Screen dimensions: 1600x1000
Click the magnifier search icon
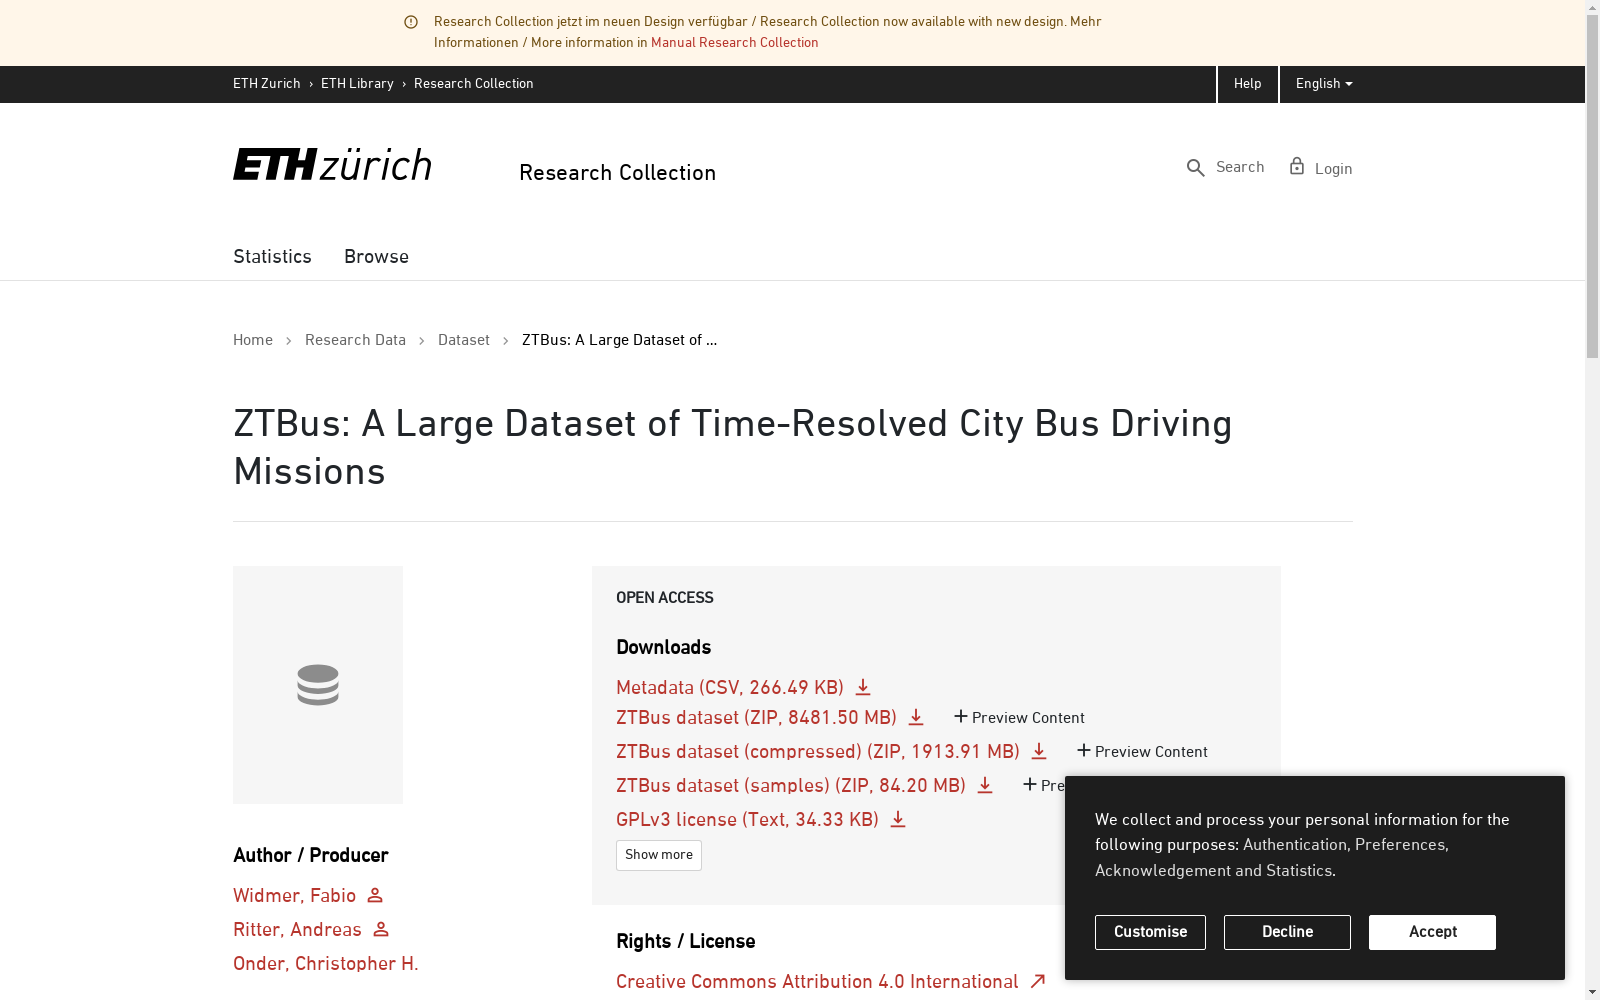click(1195, 168)
